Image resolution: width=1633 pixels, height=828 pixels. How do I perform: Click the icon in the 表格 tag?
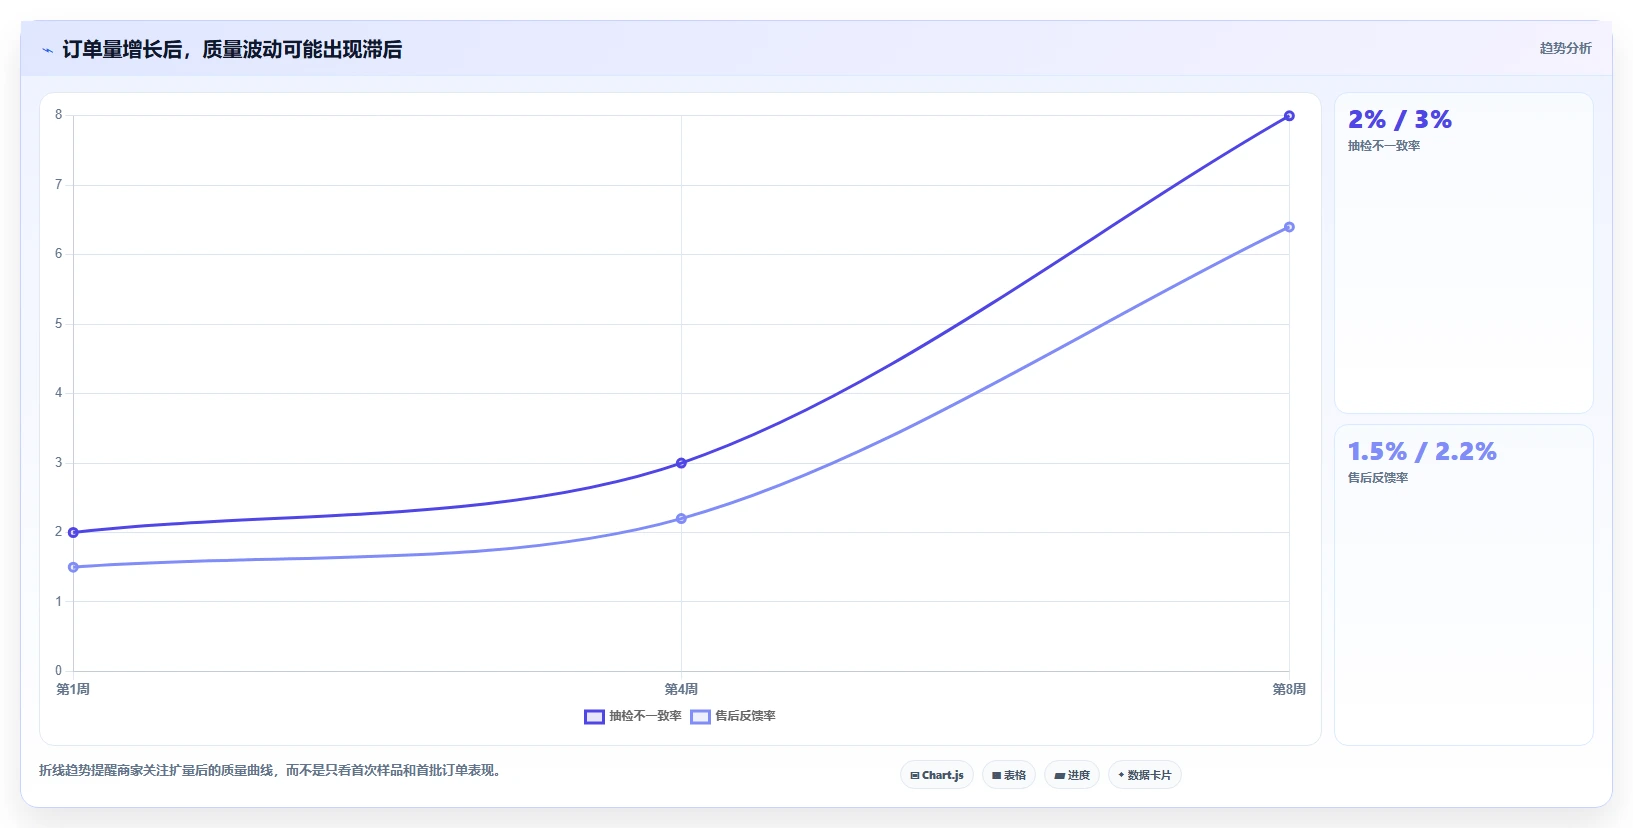(x=996, y=775)
